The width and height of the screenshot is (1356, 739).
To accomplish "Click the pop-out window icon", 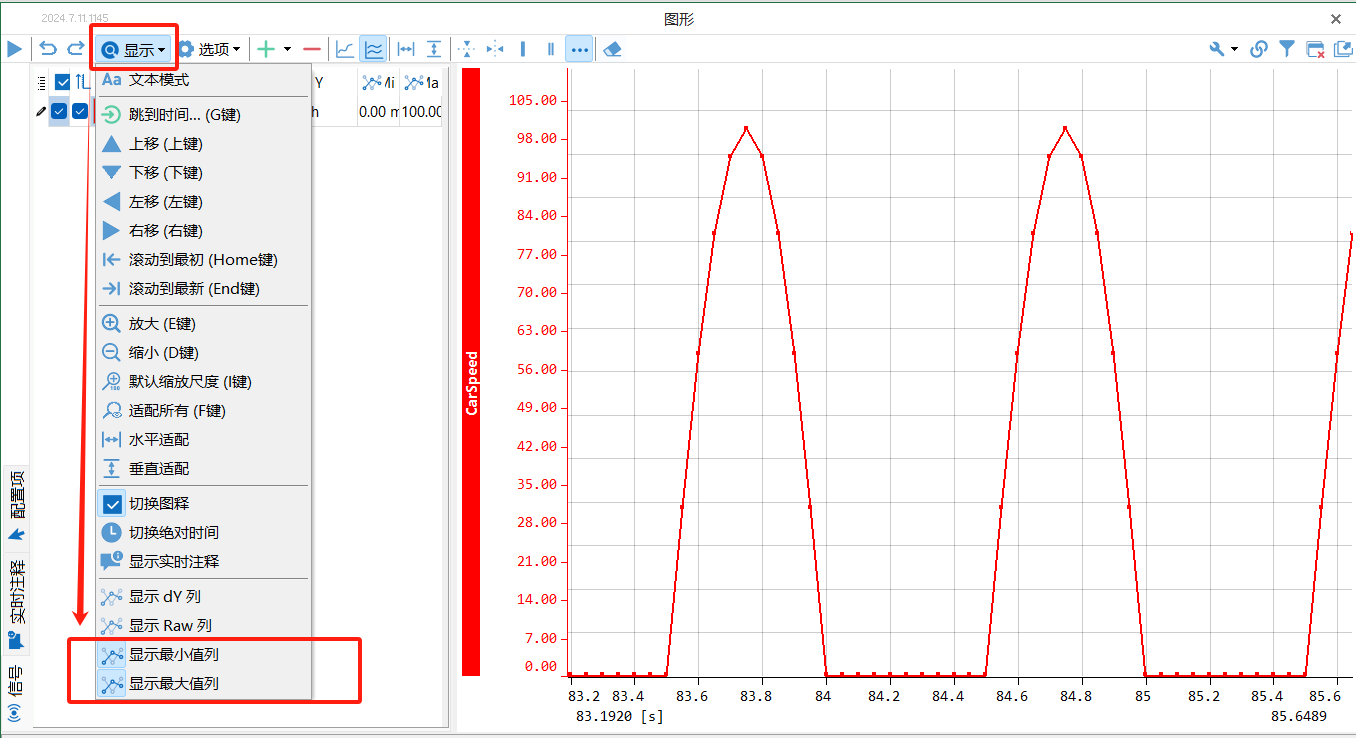I will pos(1342,49).
